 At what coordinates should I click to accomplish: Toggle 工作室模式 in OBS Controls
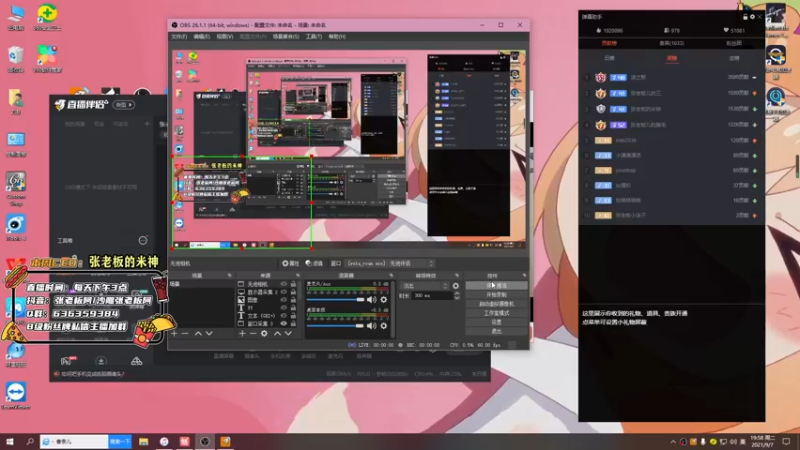(496, 313)
